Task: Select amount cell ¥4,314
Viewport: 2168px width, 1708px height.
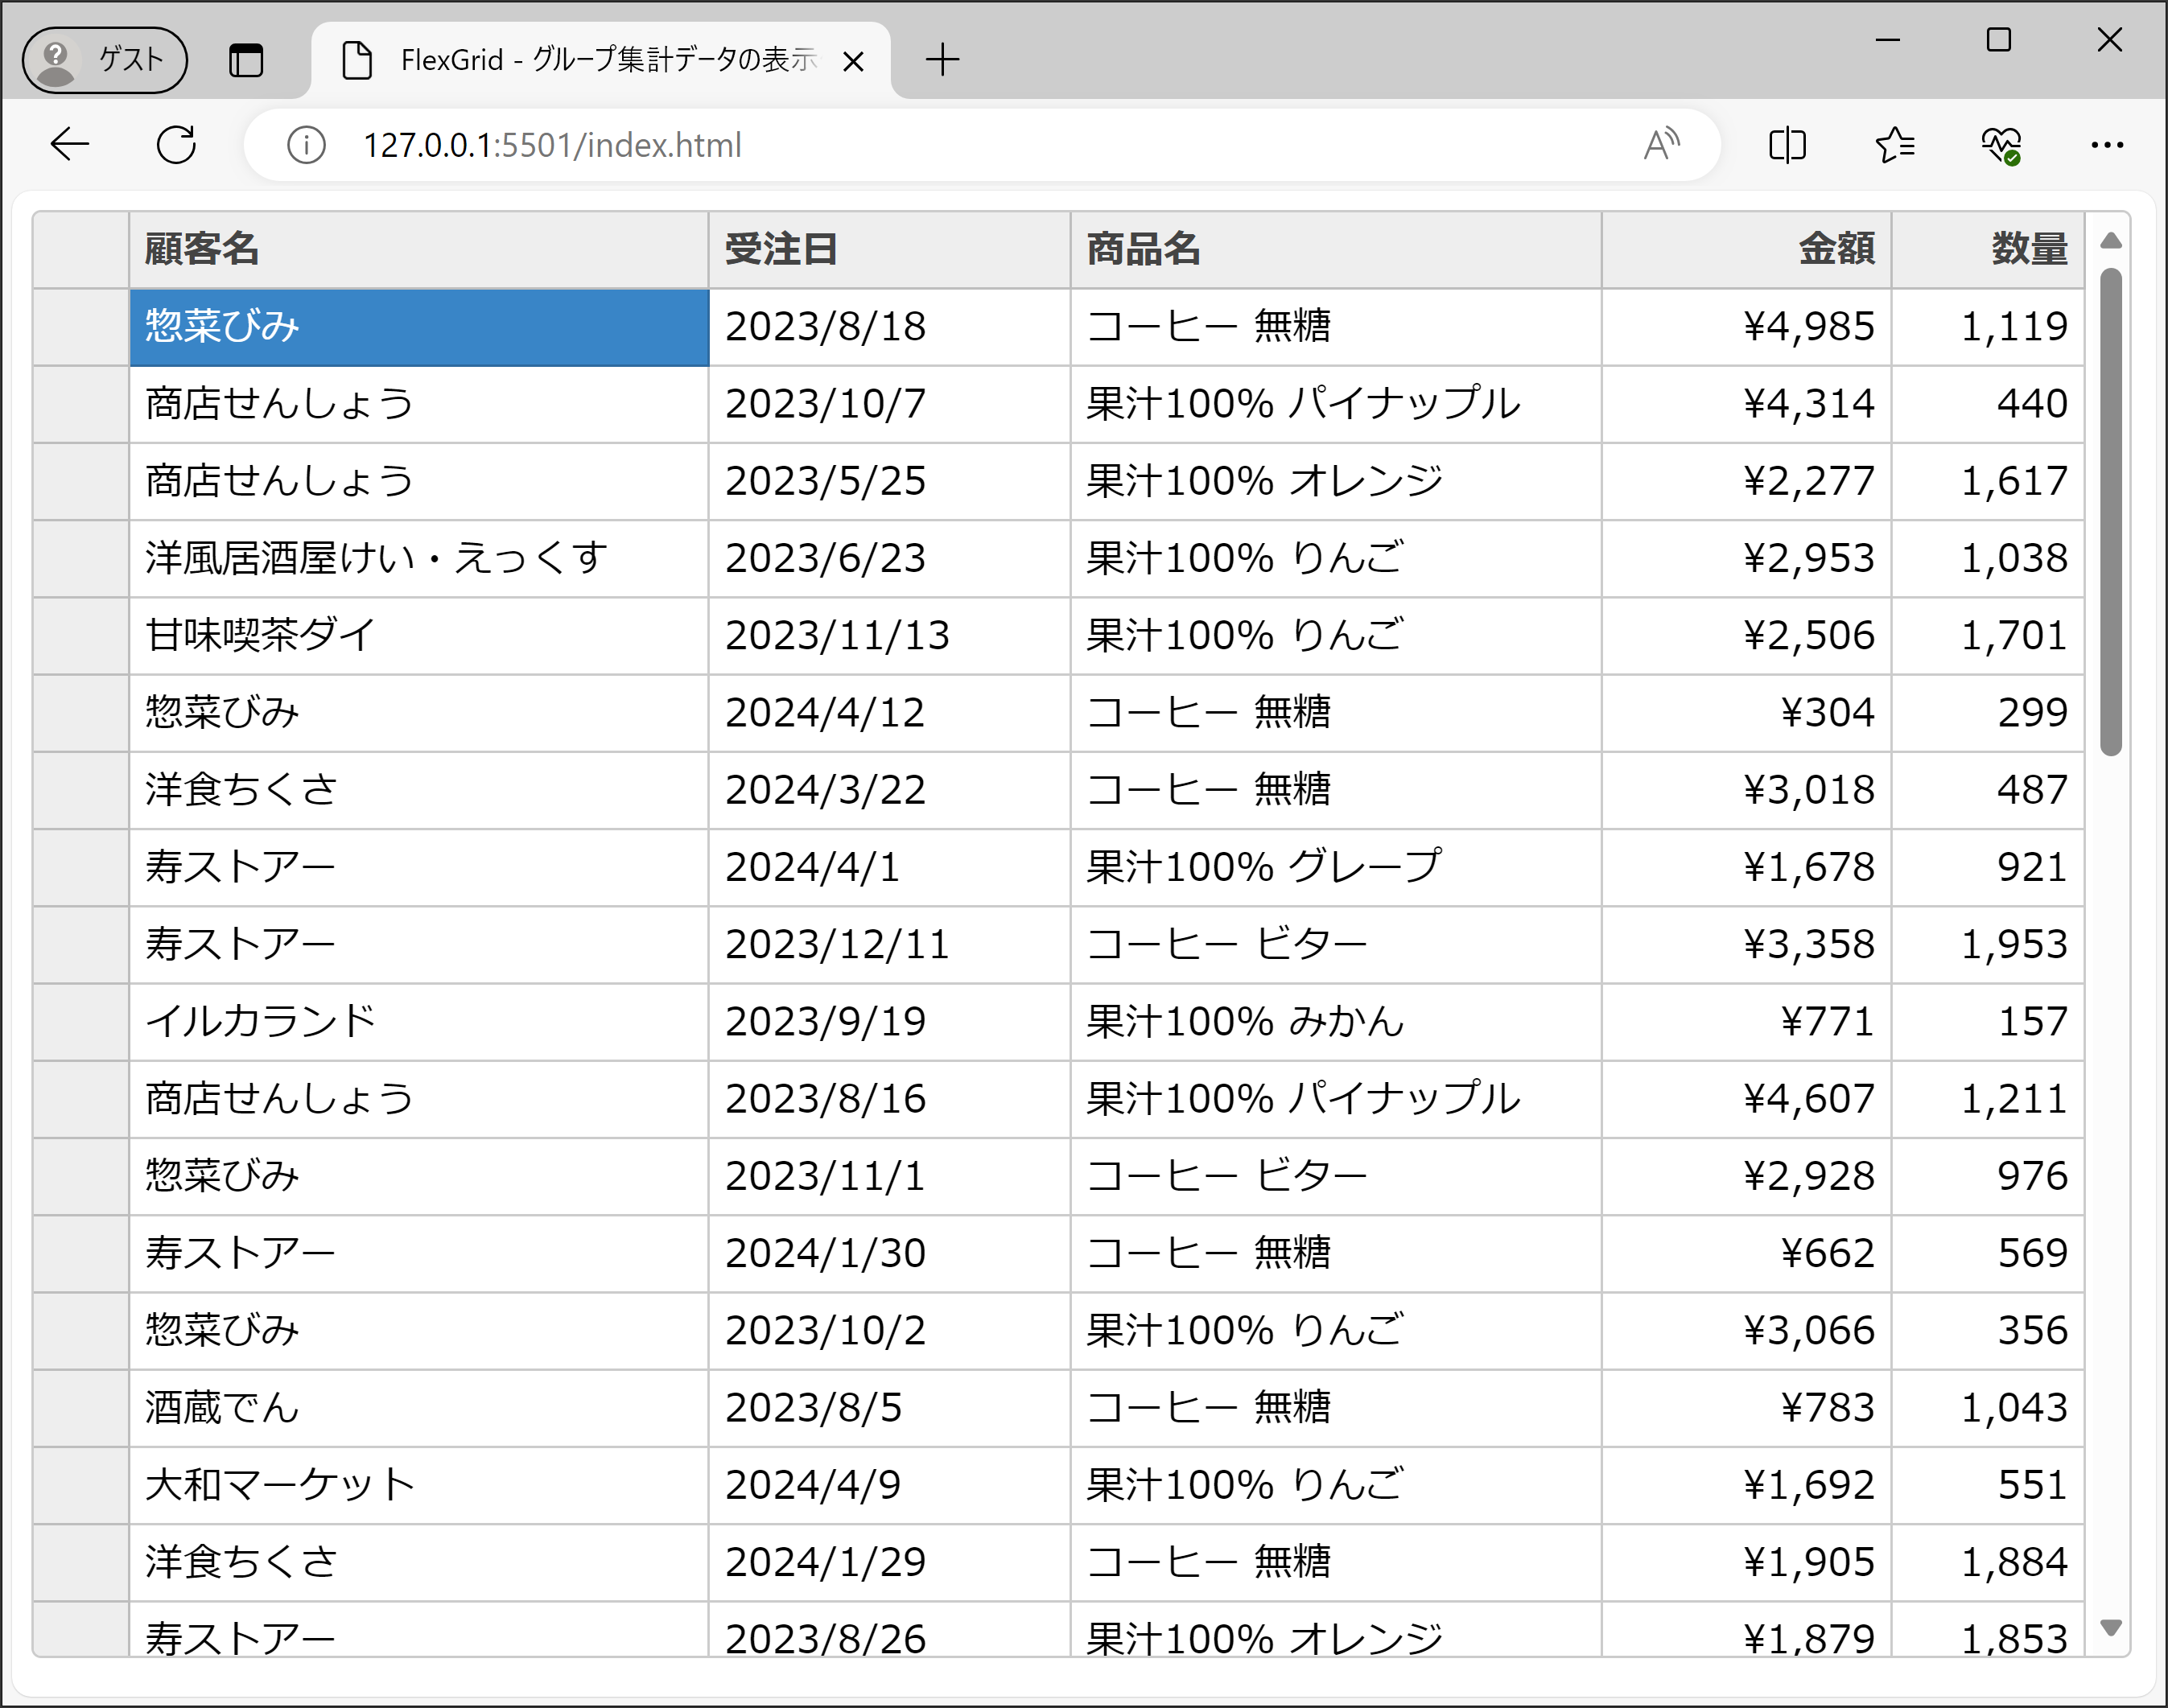Action: pyautogui.click(x=1746, y=404)
